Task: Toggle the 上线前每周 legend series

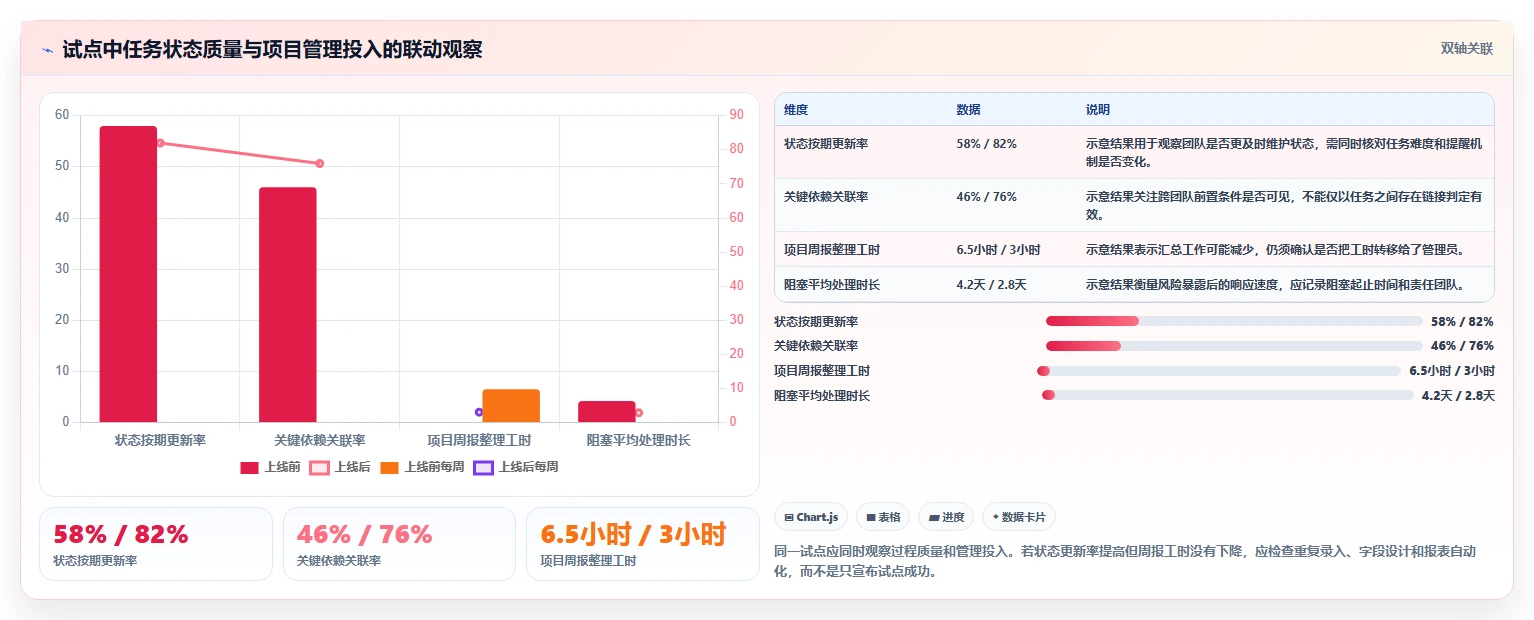Action: pos(422,467)
